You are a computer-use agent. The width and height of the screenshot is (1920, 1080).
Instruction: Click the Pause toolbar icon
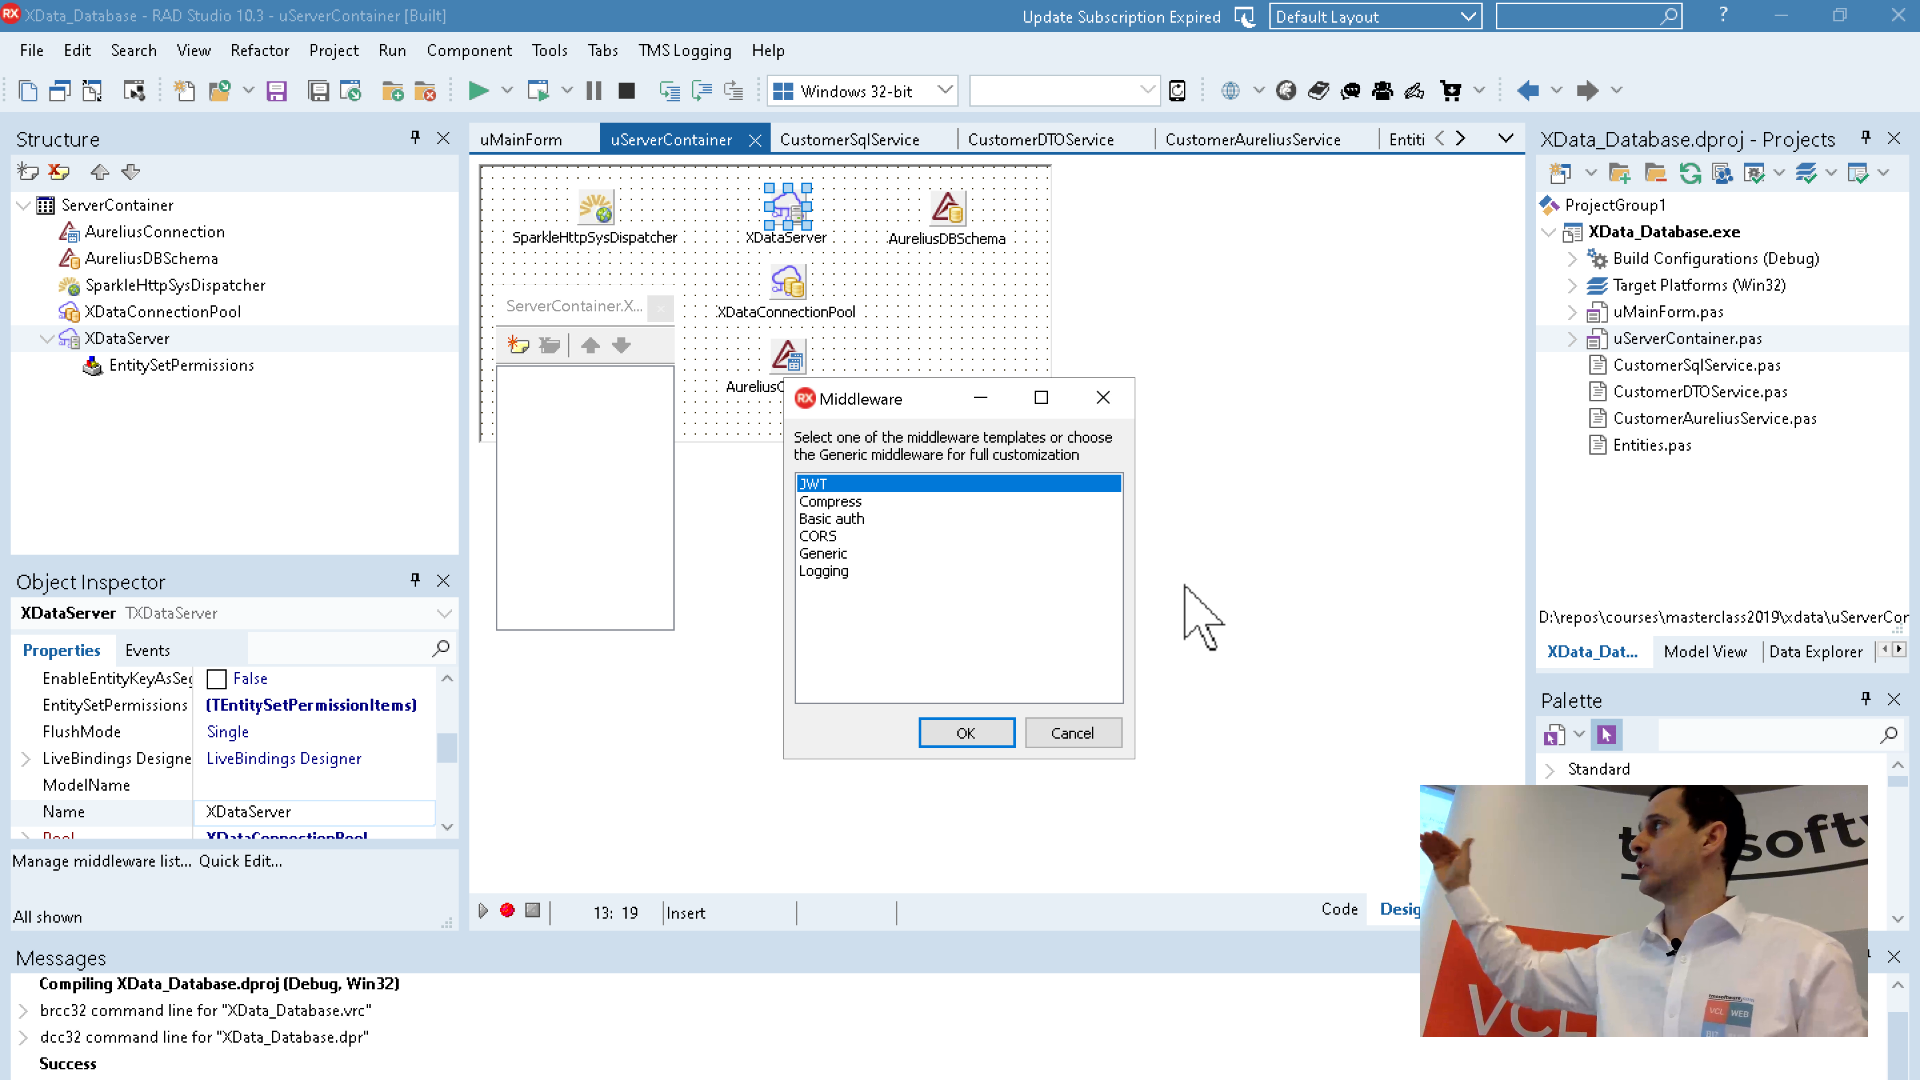pos(594,91)
